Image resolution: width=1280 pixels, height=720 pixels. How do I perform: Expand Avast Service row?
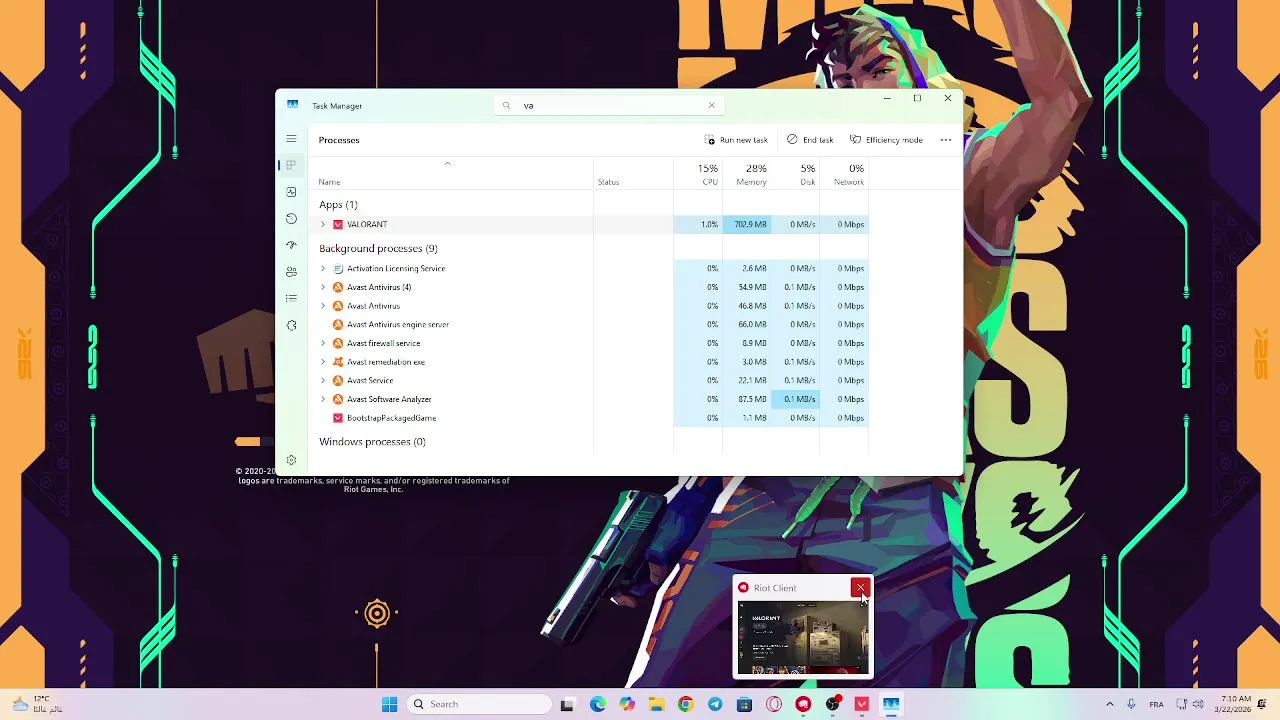(x=323, y=380)
